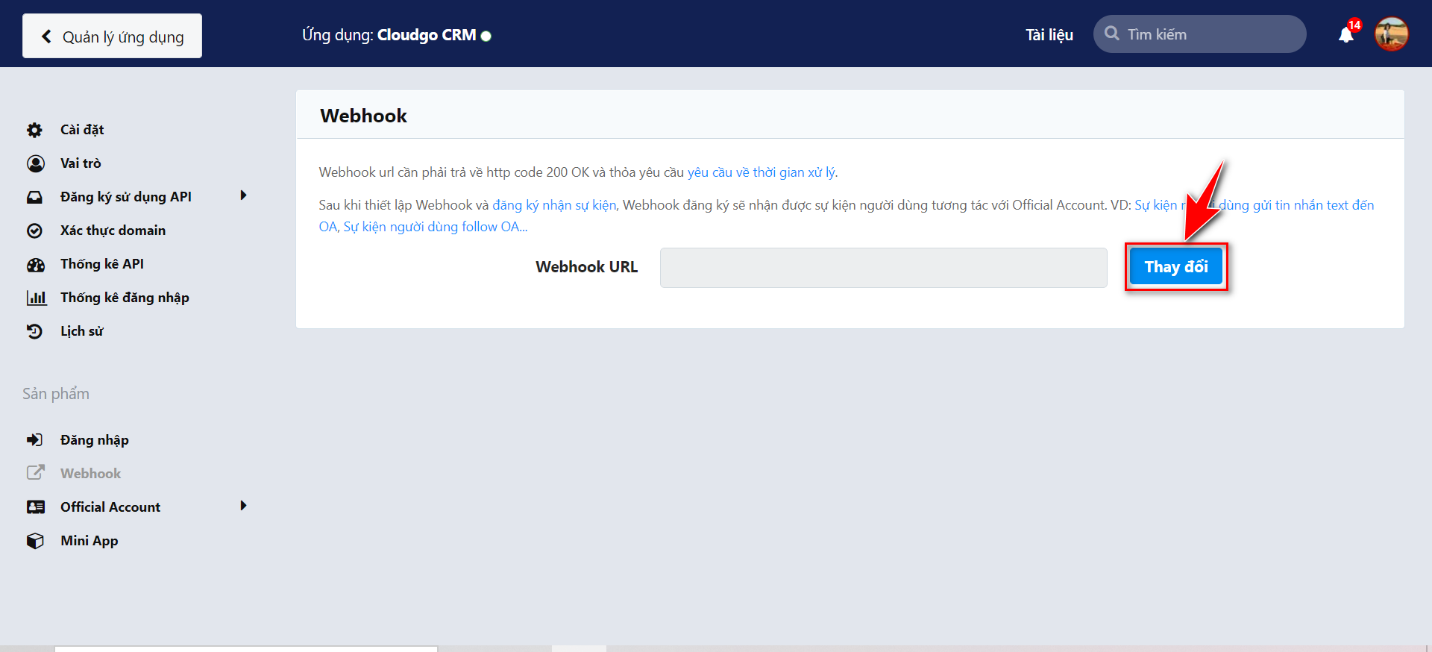Image resolution: width=1432 pixels, height=652 pixels.
Task: View the Thống kê API icon
Action: [x=34, y=263]
